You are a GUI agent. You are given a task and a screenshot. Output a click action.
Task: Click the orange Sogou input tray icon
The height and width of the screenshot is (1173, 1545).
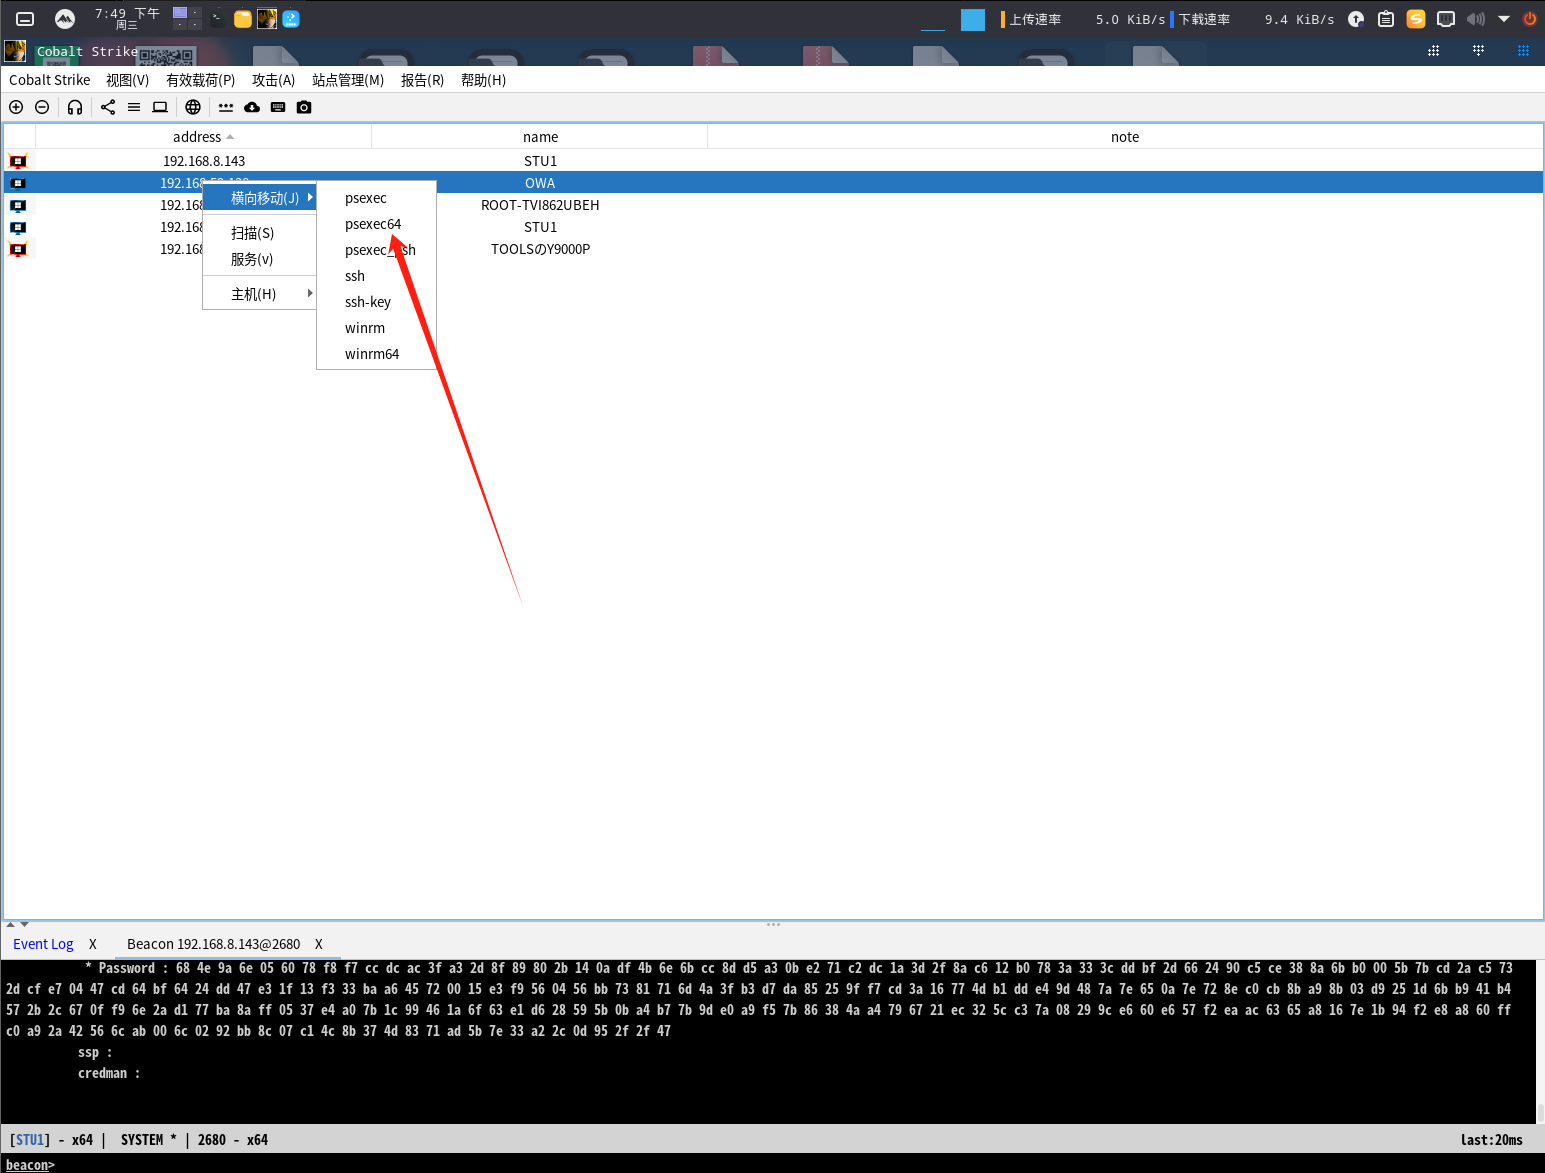tap(1416, 18)
